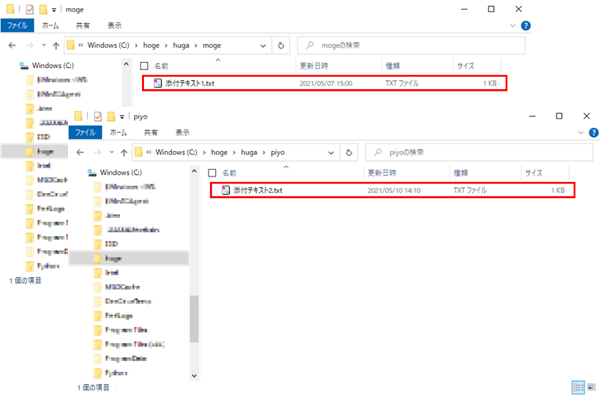Sort by サイズ column in piyo window
The image size is (601, 395).
pos(534,173)
